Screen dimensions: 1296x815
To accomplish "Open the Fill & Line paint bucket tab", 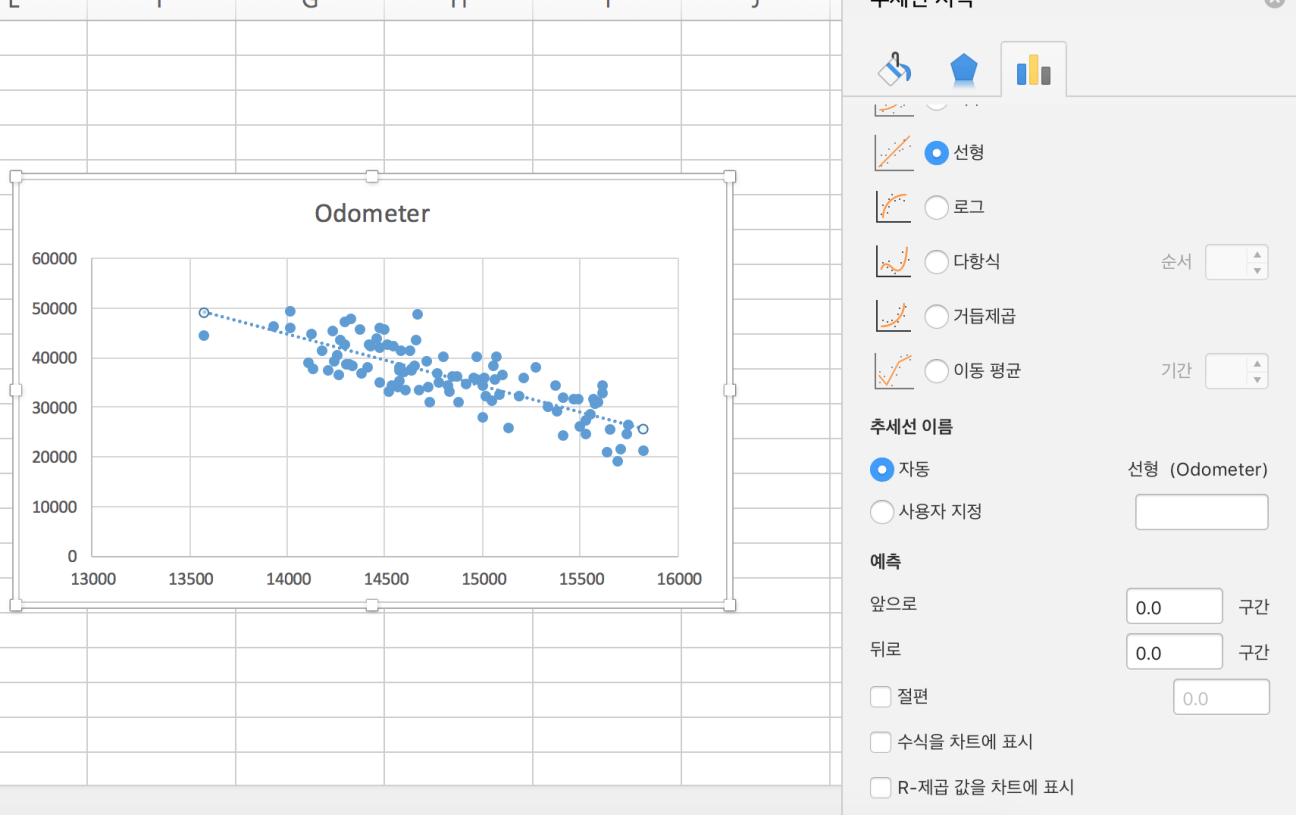I will (x=894, y=70).
